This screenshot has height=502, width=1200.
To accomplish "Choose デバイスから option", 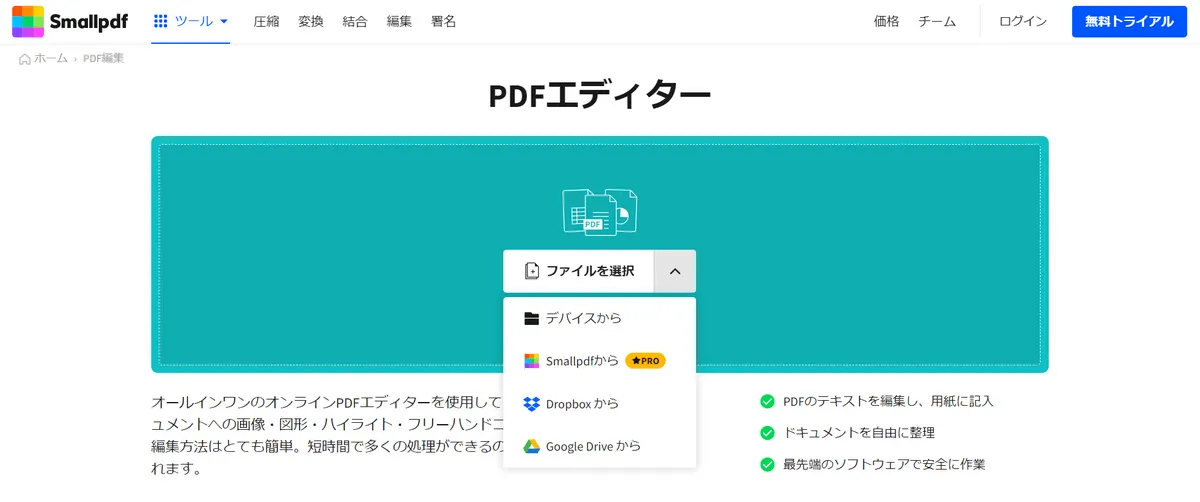I will [x=599, y=318].
